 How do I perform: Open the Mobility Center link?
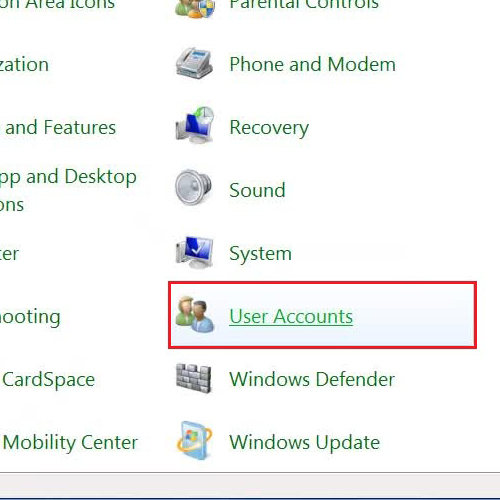tap(70, 443)
